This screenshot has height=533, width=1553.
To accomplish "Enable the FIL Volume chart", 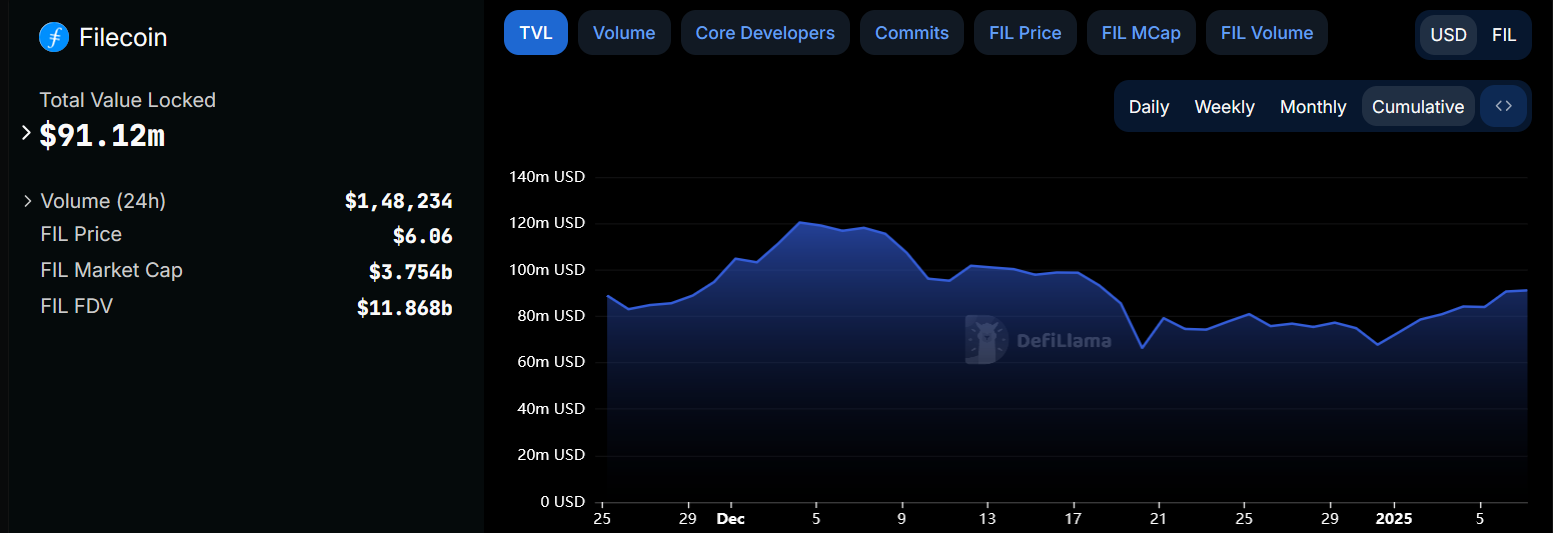I will [x=1267, y=33].
